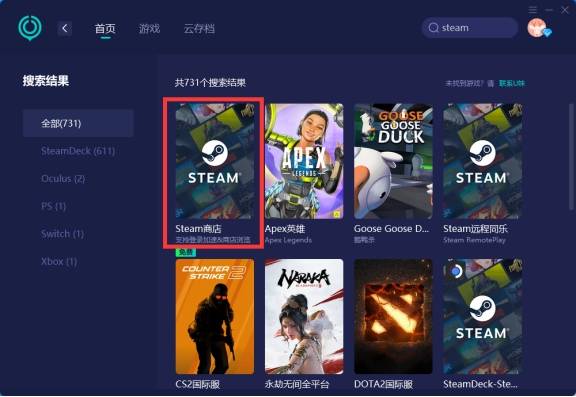Filter results by Switch (1)
The height and width of the screenshot is (397, 576).
point(62,234)
